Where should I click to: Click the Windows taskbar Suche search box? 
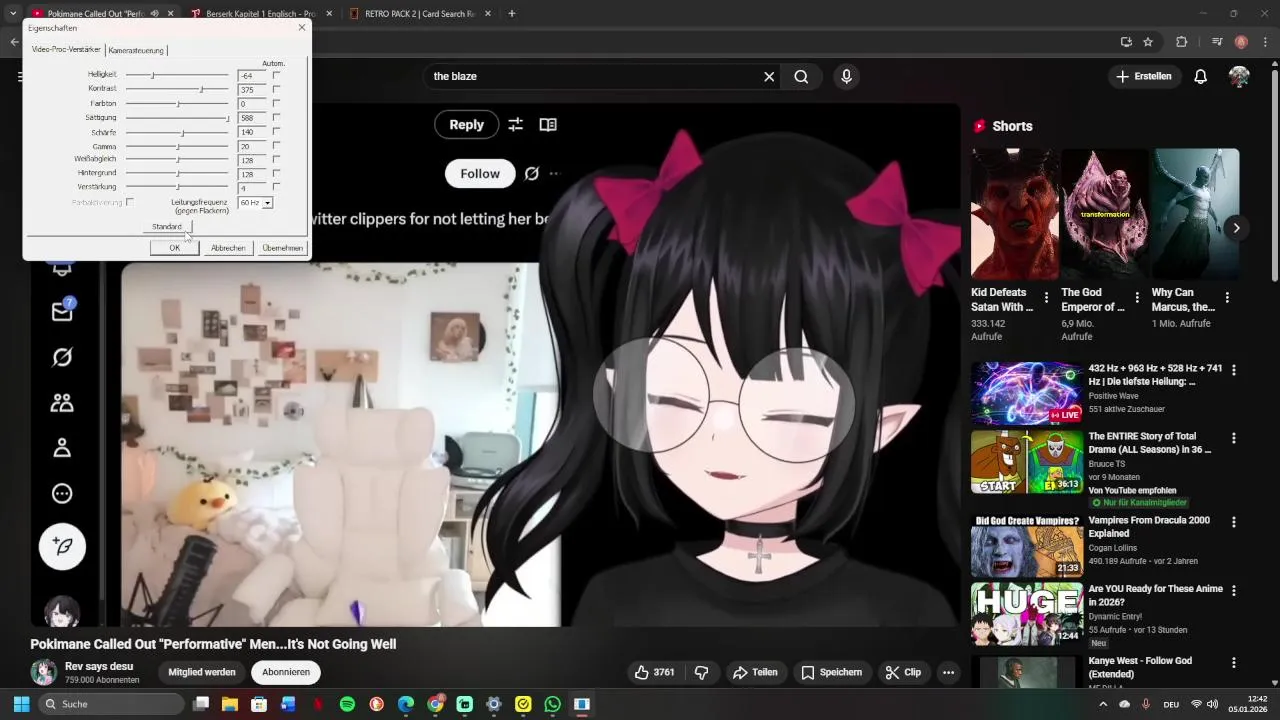[112, 704]
